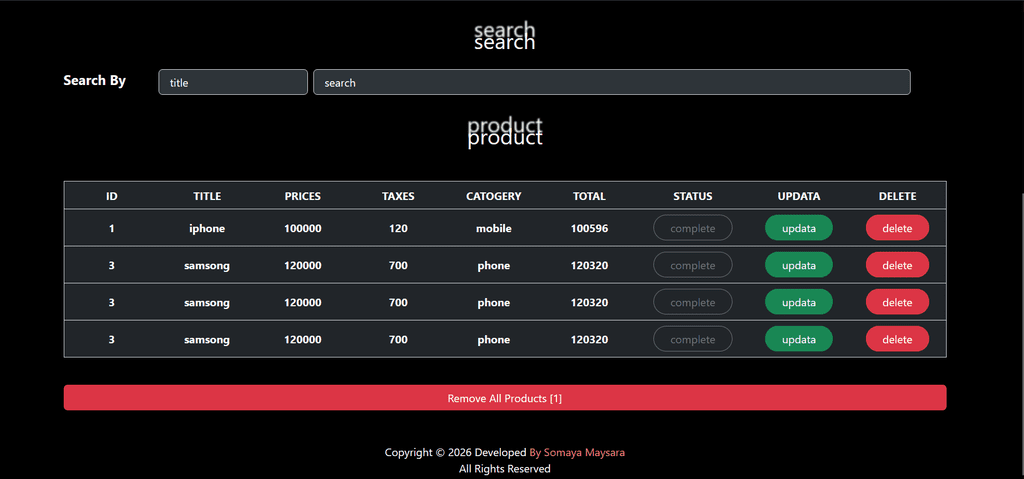The height and width of the screenshot is (479, 1024).
Task: Toggle complete status in last samsong row
Action: 693,339
